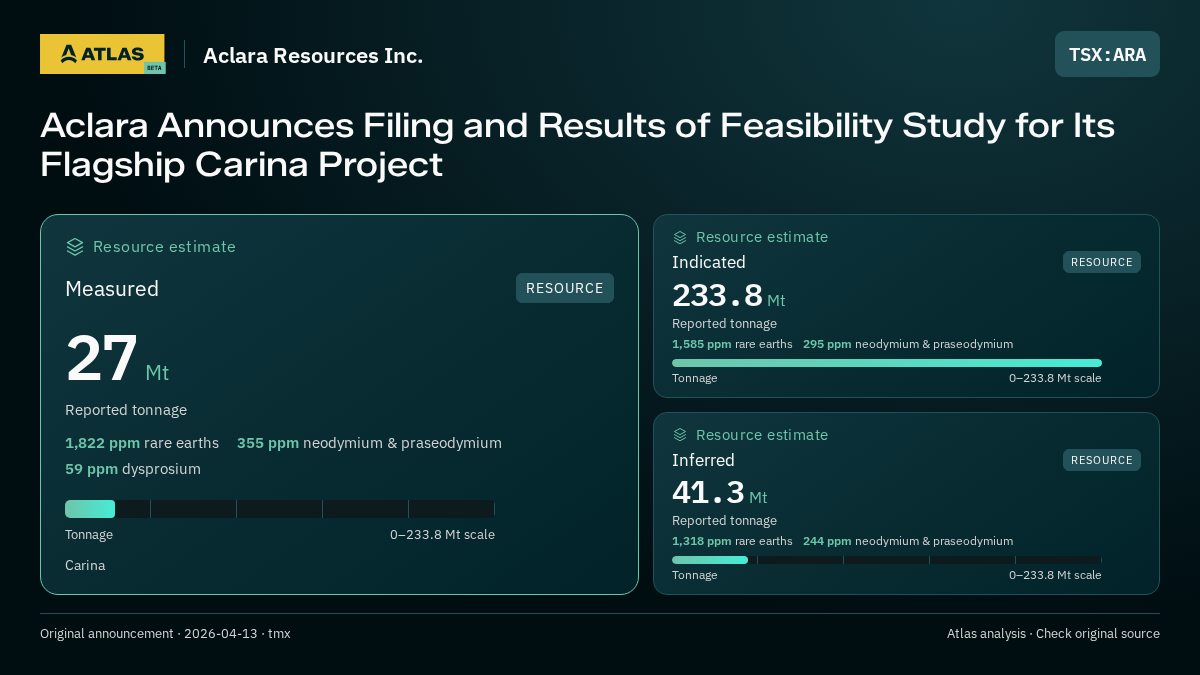Click the layers icon in the Measured card
This screenshot has width=1200, height=675.
(75, 246)
